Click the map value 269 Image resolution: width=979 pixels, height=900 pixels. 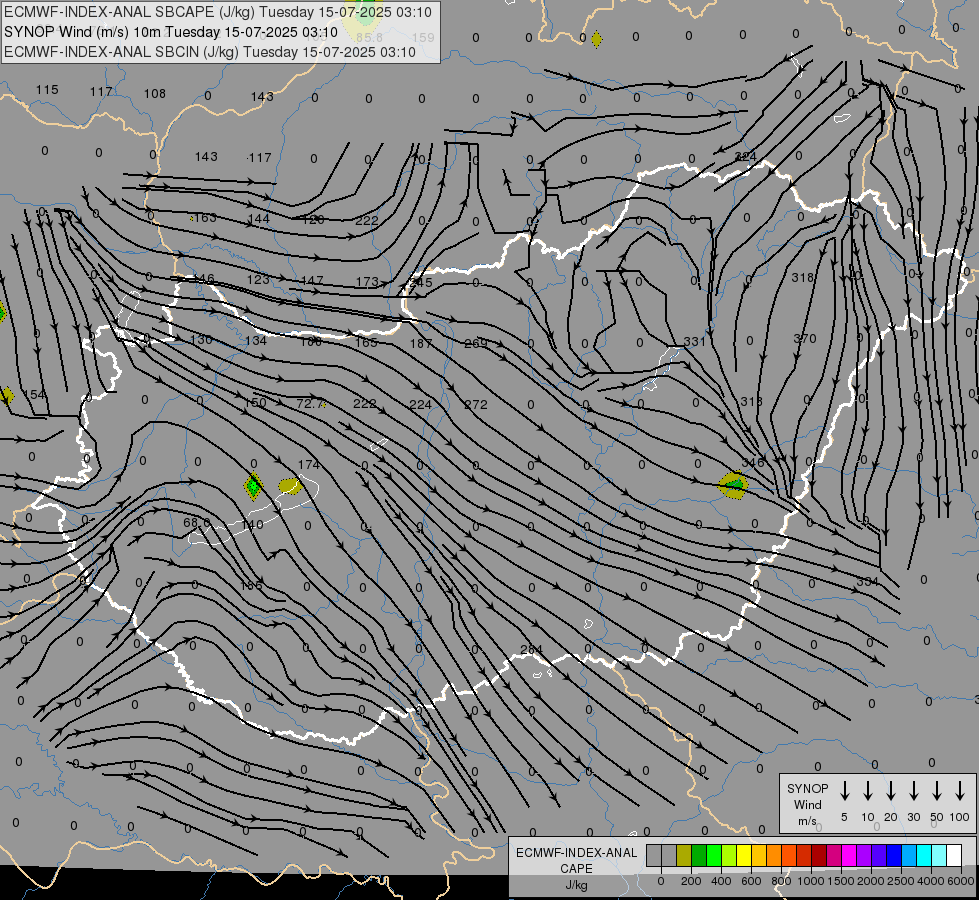[x=476, y=343]
